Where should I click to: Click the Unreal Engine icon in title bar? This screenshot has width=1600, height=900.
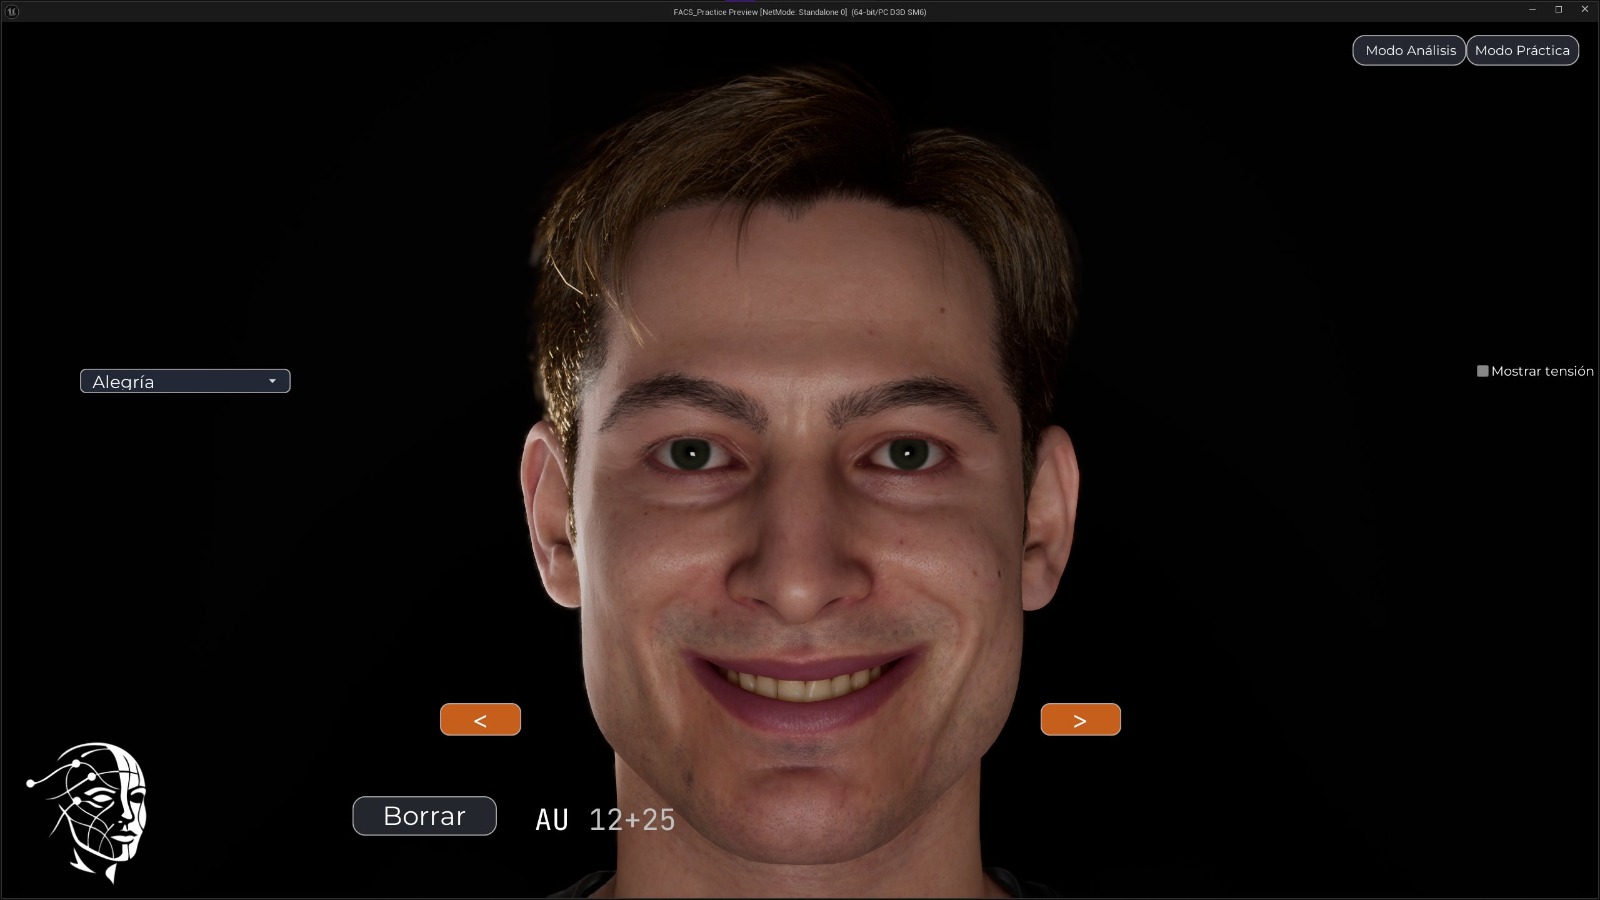[10, 11]
